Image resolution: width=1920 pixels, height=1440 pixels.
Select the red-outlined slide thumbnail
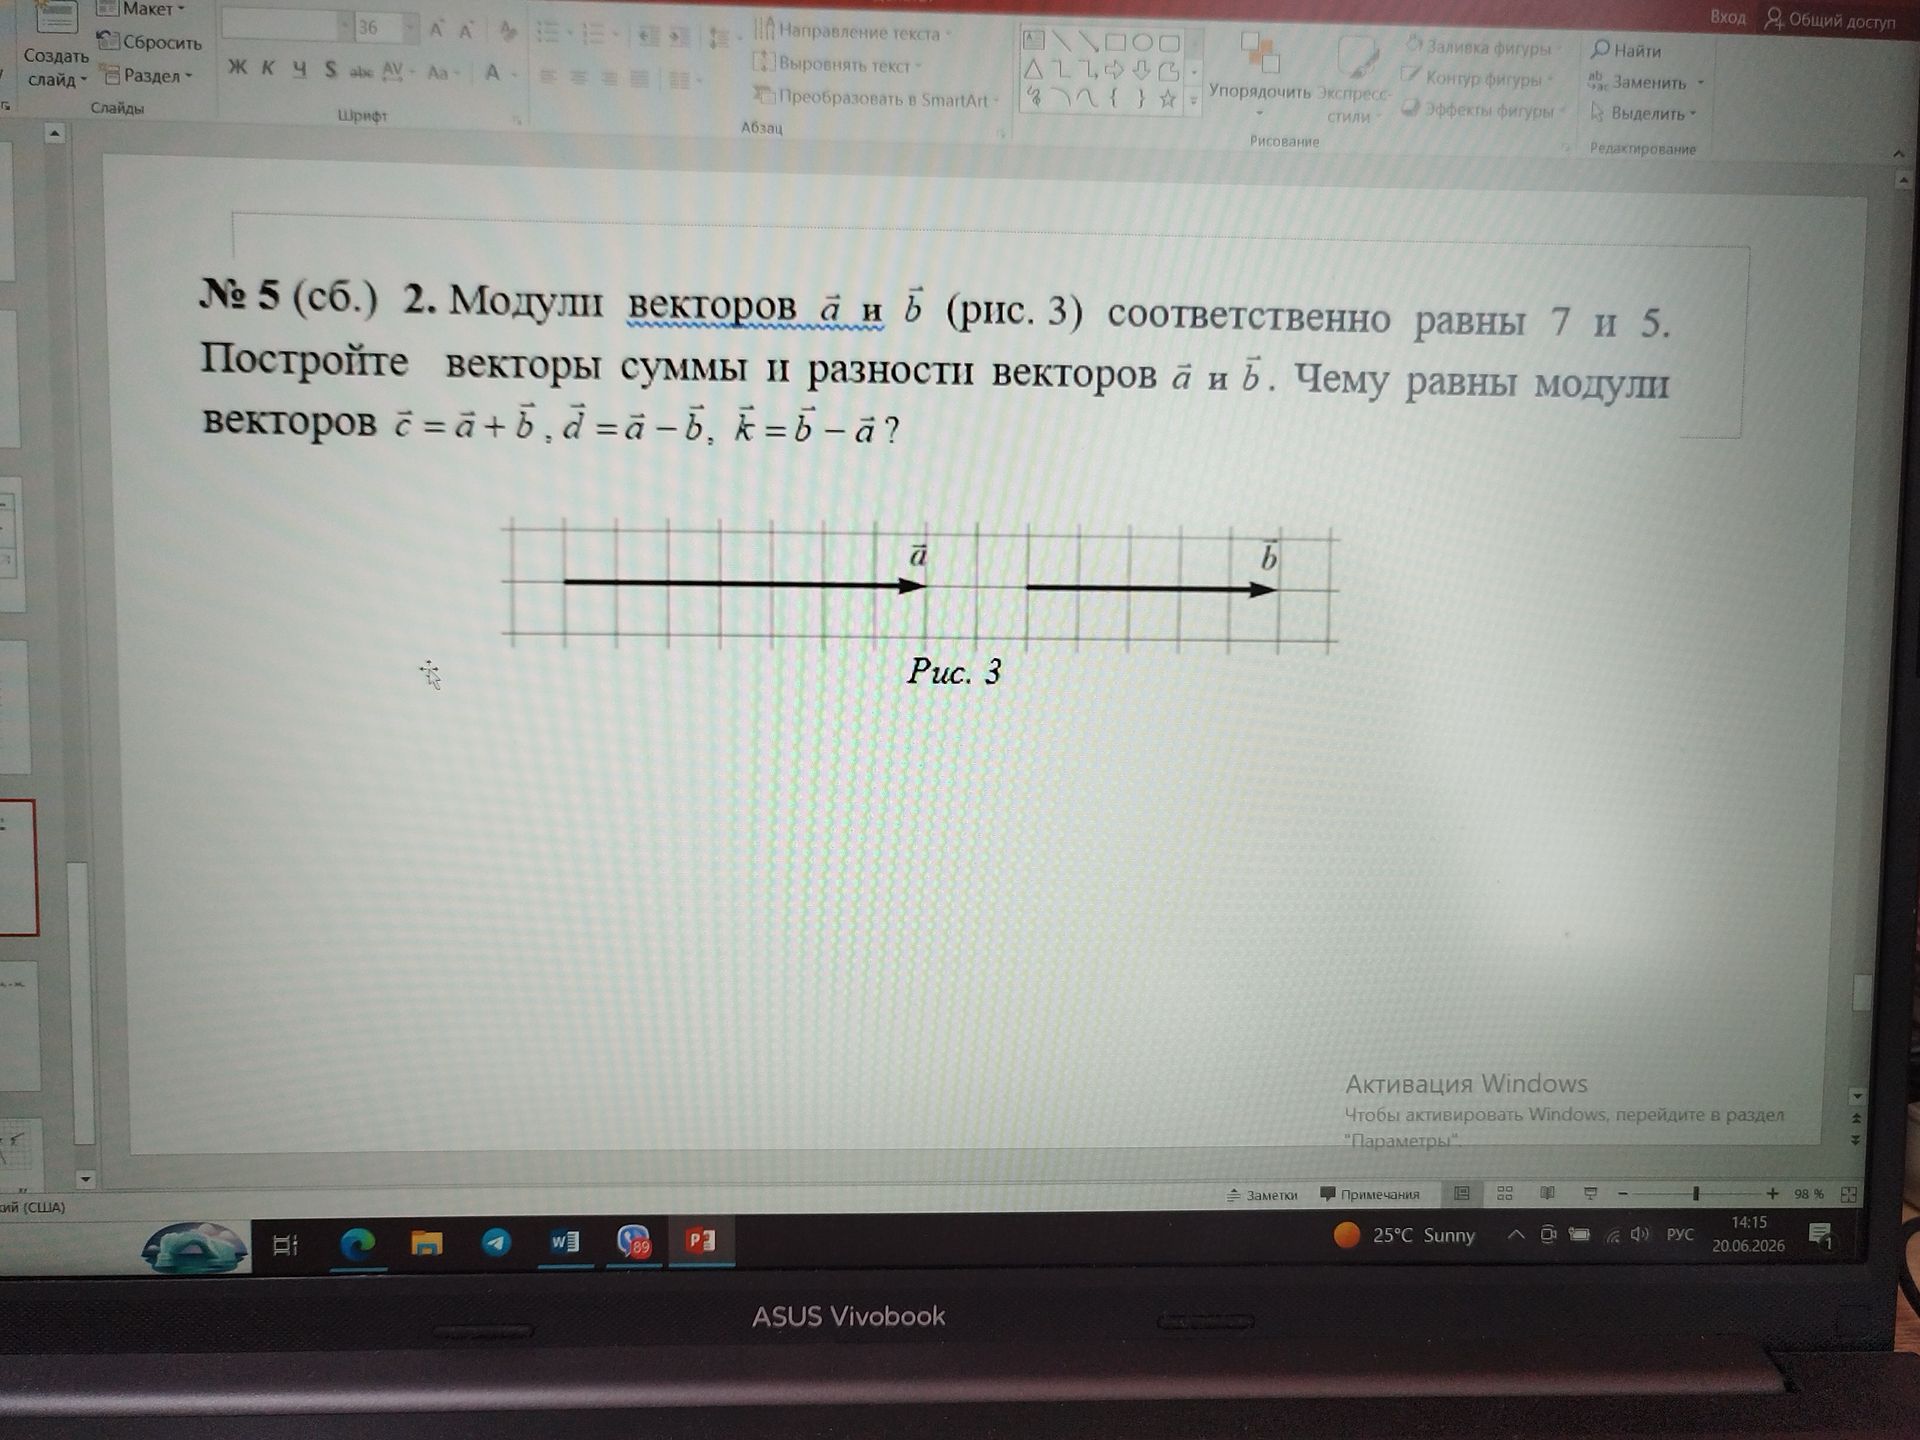[18, 867]
